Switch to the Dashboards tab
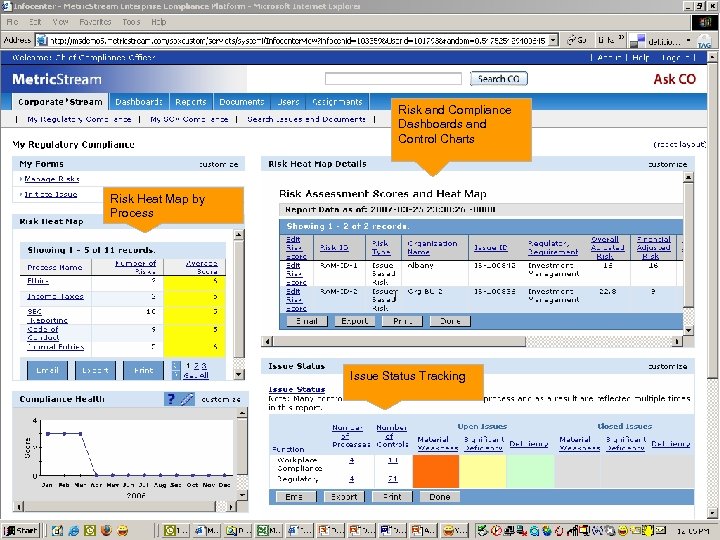 coord(139,101)
